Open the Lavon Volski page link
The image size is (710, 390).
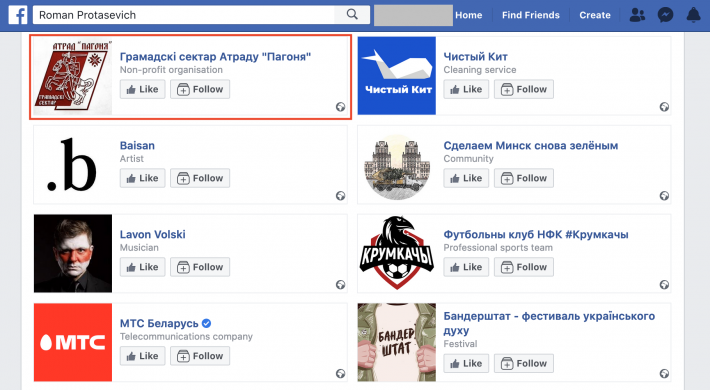coord(153,234)
